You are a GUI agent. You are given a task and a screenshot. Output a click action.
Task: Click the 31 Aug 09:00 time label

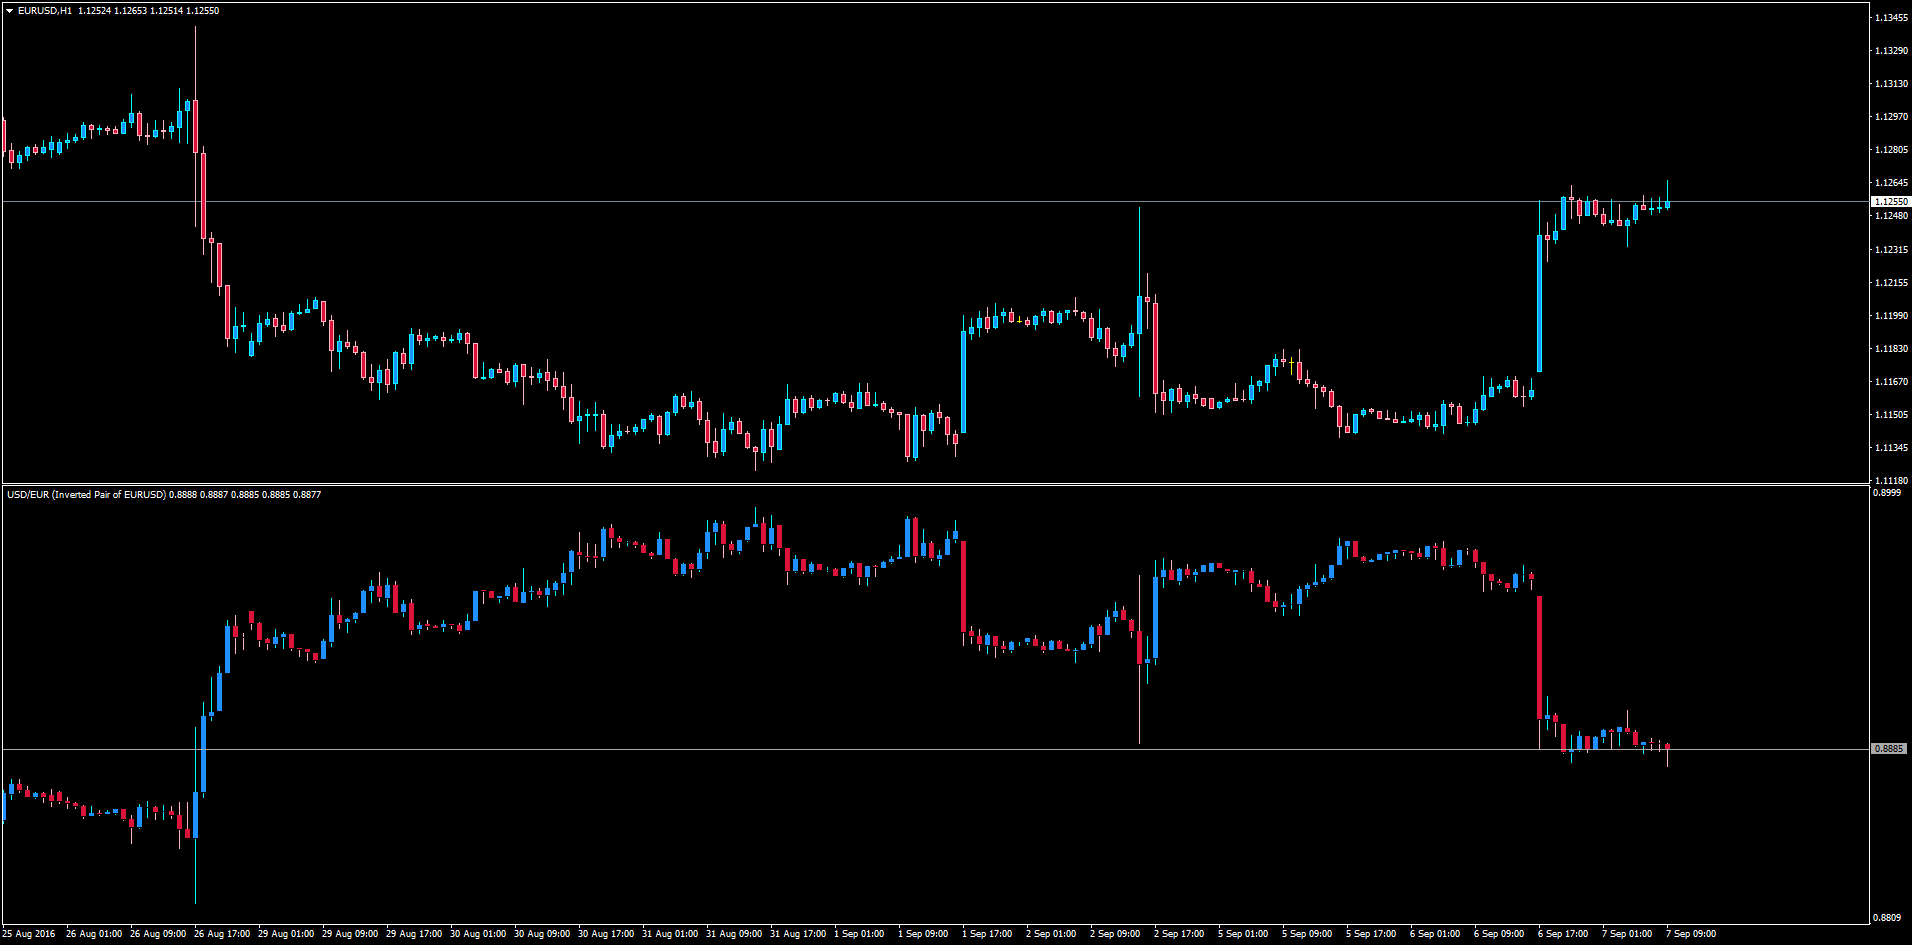pyautogui.click(x=734, y=934)
